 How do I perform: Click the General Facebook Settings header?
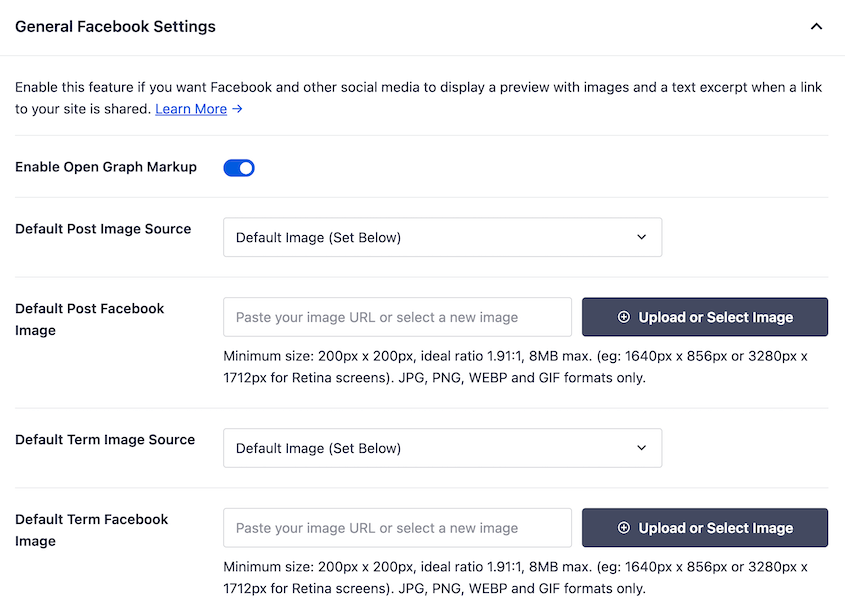tap(115, 27)
